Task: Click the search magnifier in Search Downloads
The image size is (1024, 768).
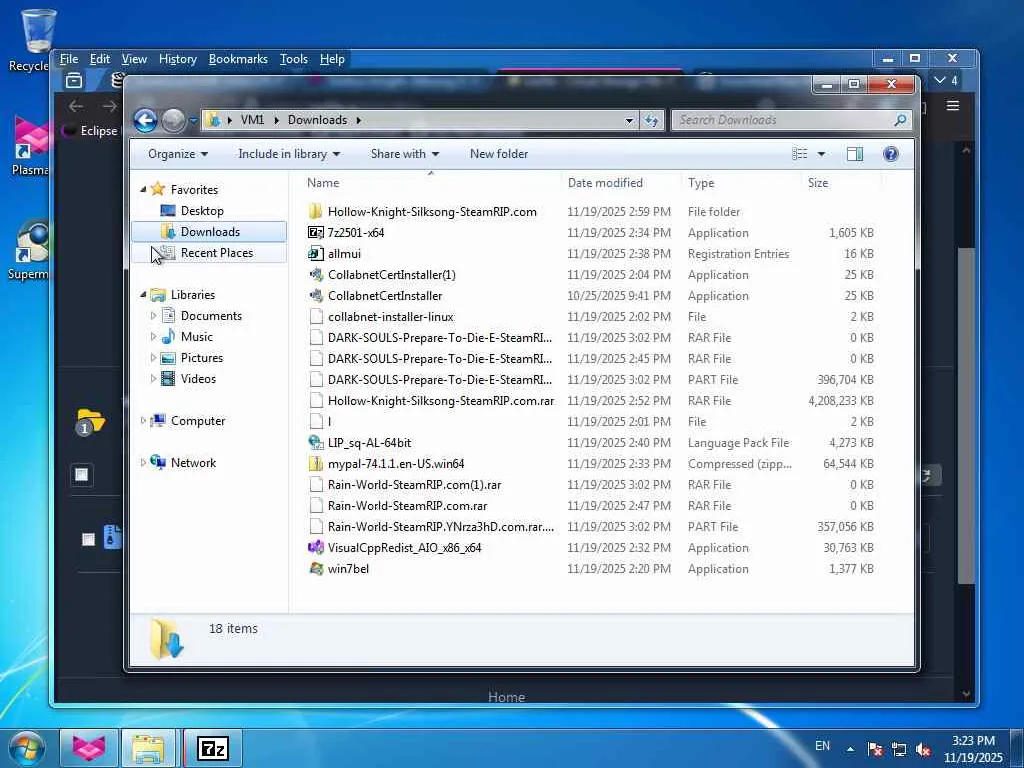Action: point(900,120)
